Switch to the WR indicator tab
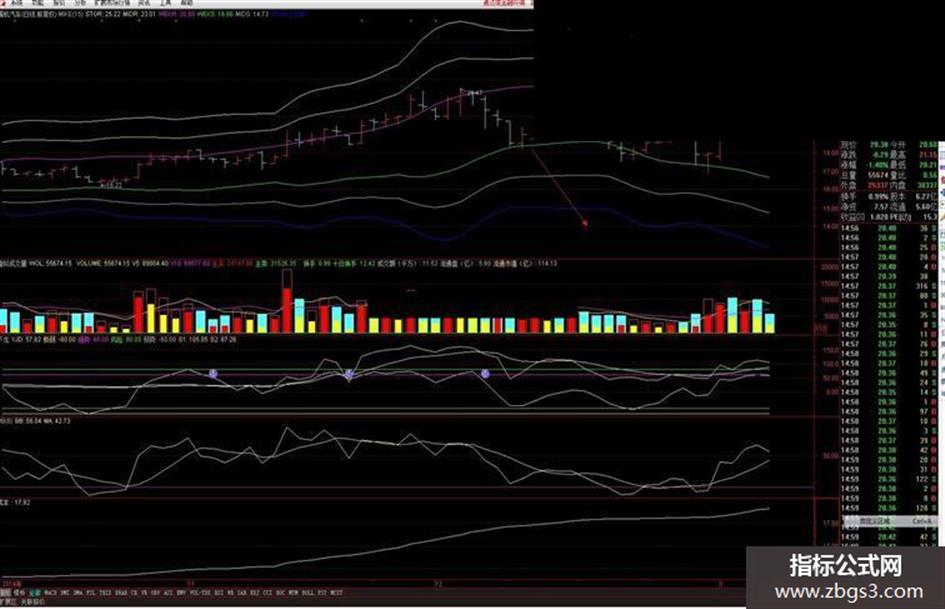Viewport: 945px width, 609px height. [x=230, y=593]
